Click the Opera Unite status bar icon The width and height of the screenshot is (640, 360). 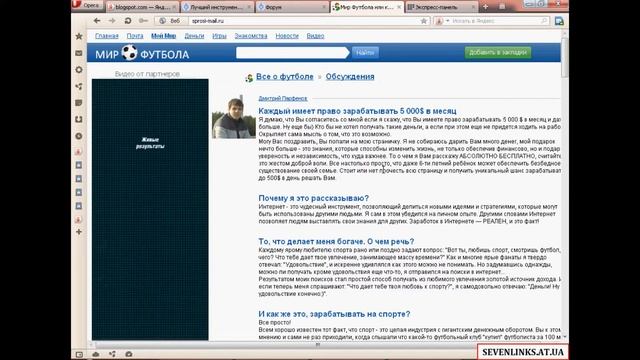(112, 354)
